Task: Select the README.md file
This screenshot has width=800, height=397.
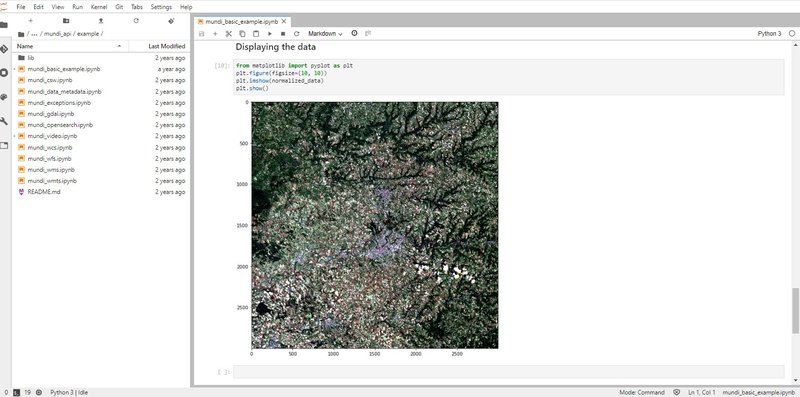Action: tap(101, 192)
